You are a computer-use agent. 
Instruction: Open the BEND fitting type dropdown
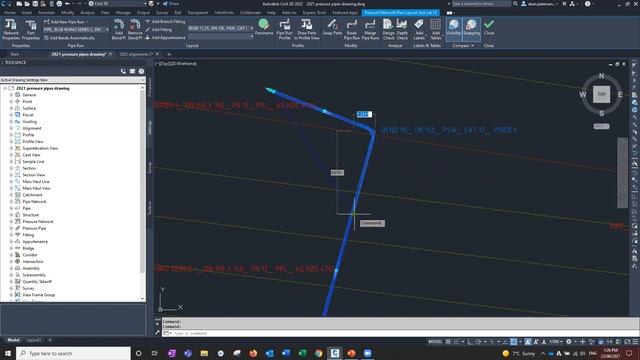tap(220, 28)
